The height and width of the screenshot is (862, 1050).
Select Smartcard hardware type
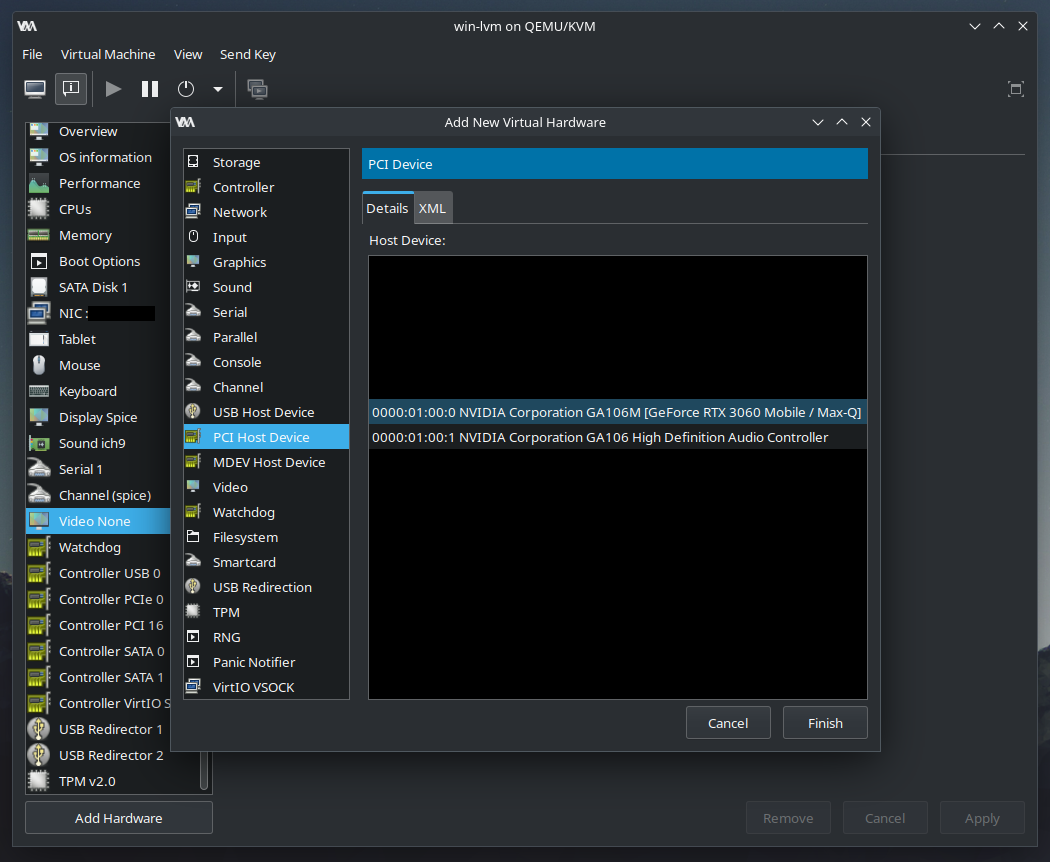click(267, 563)
